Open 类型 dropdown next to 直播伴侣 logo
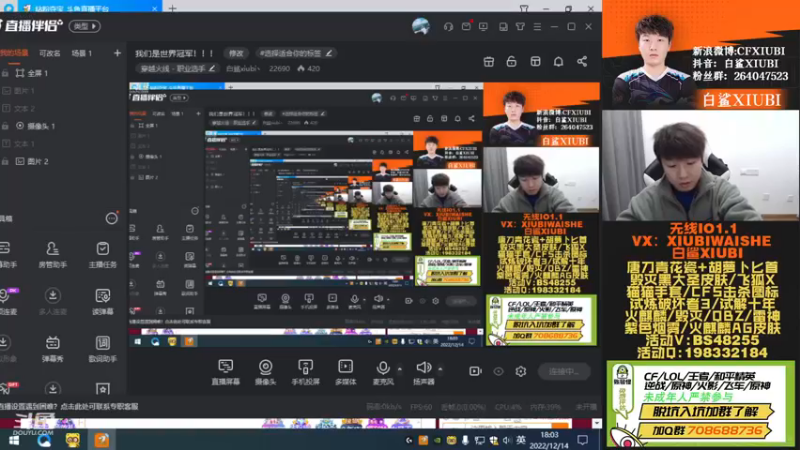The width and height of the screenshot is (800, 450). pos(85,26)
